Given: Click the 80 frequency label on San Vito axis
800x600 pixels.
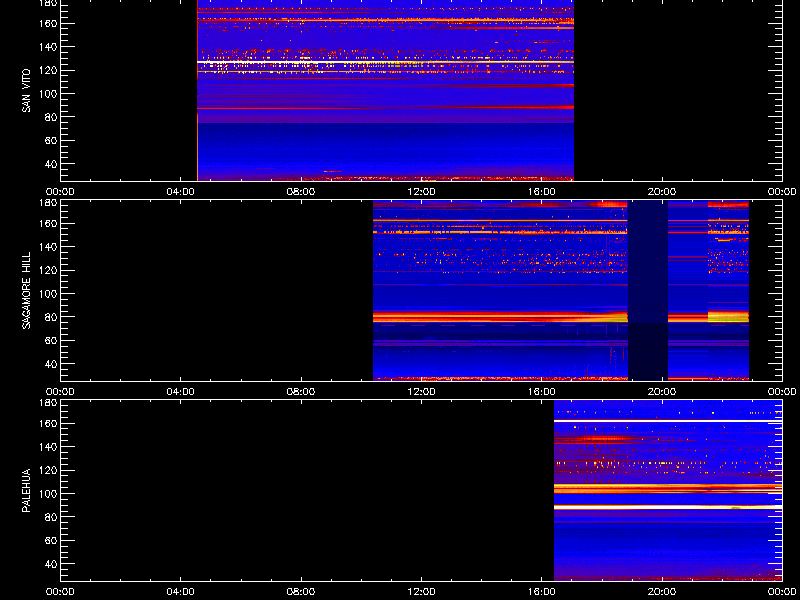Looking at the screenshot, I should click(51, 117).
